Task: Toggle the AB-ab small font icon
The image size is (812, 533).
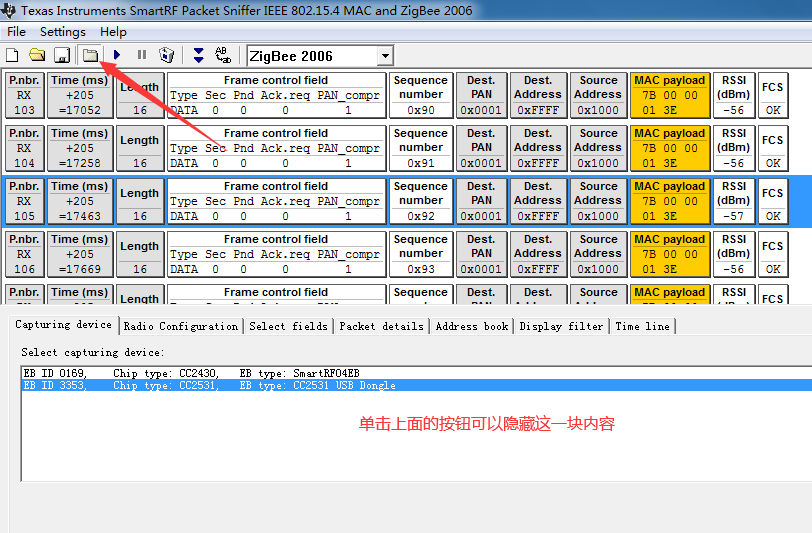Action: click(223, 55)
